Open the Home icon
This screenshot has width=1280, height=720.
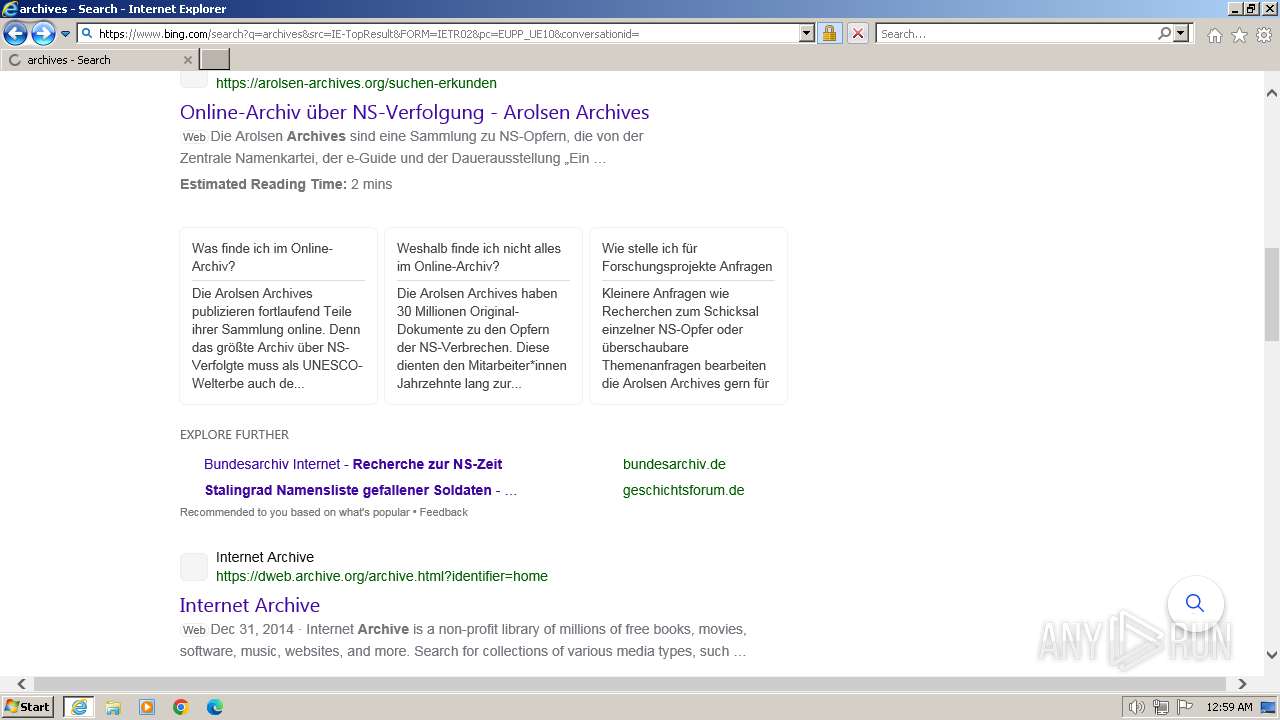[1214, 35]
